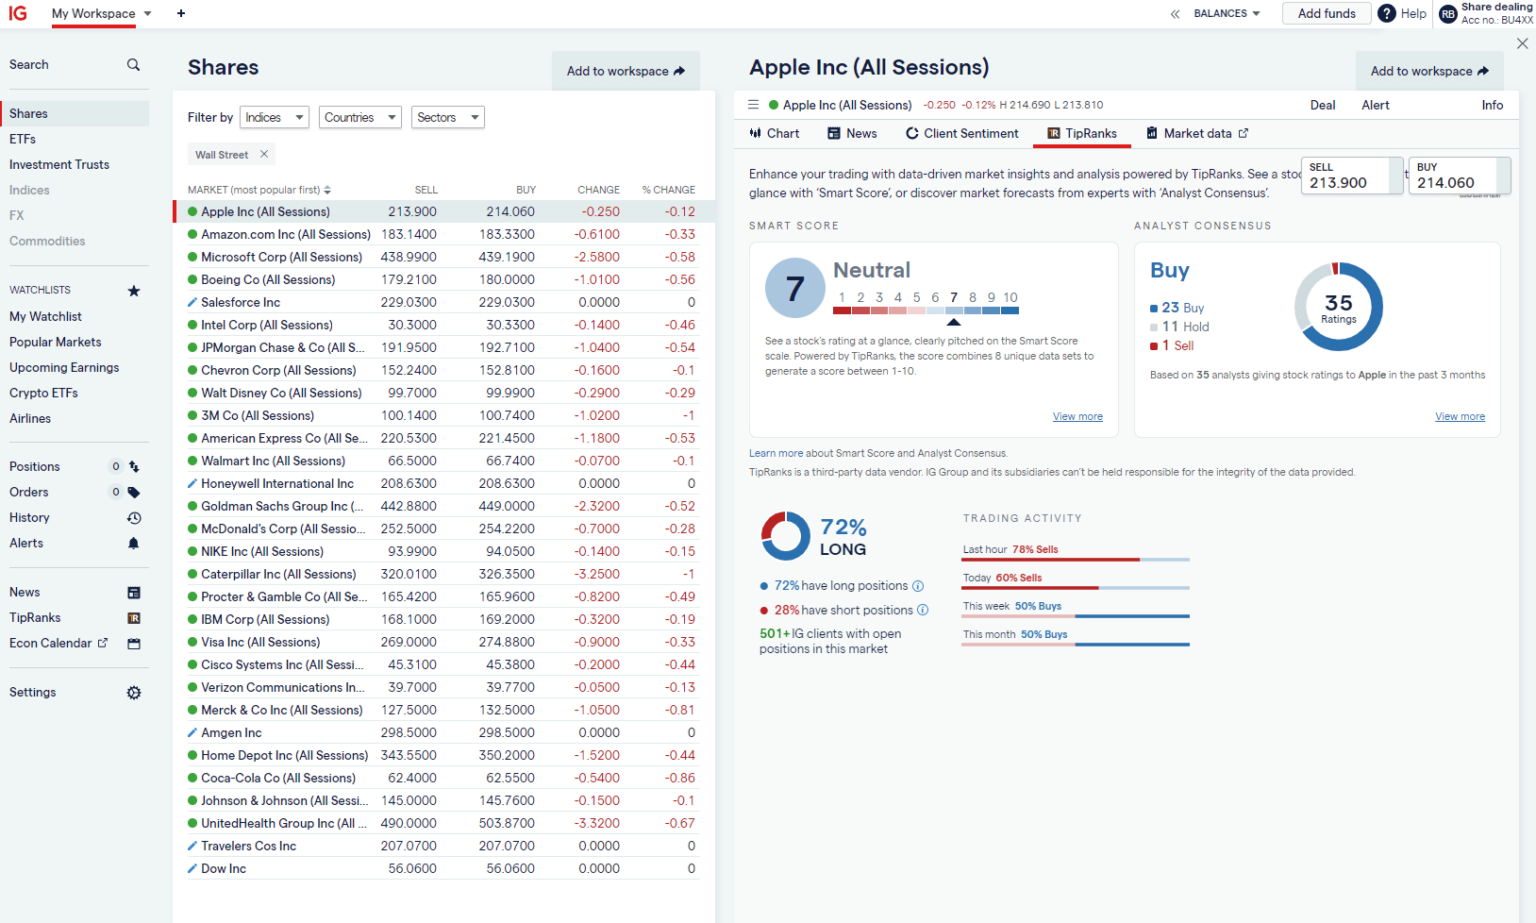Open Search with the magnifying glass icon

[x=133, y=64]
